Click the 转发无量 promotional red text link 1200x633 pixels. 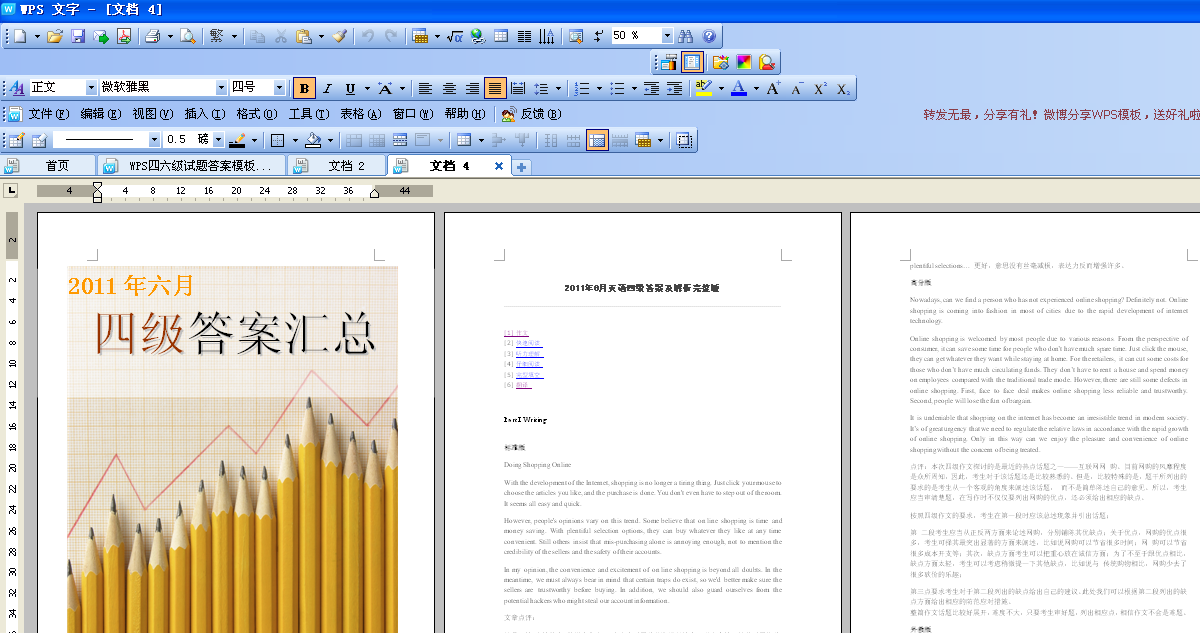click(x=1060, y=115)
